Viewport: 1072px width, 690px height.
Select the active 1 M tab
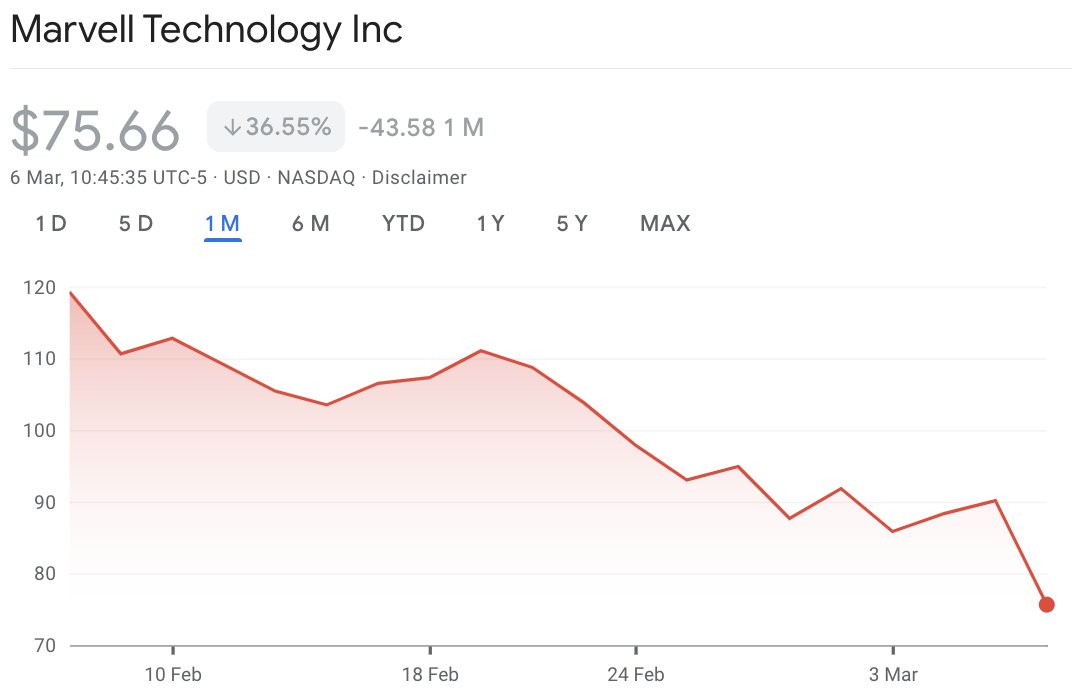point(223,224)
